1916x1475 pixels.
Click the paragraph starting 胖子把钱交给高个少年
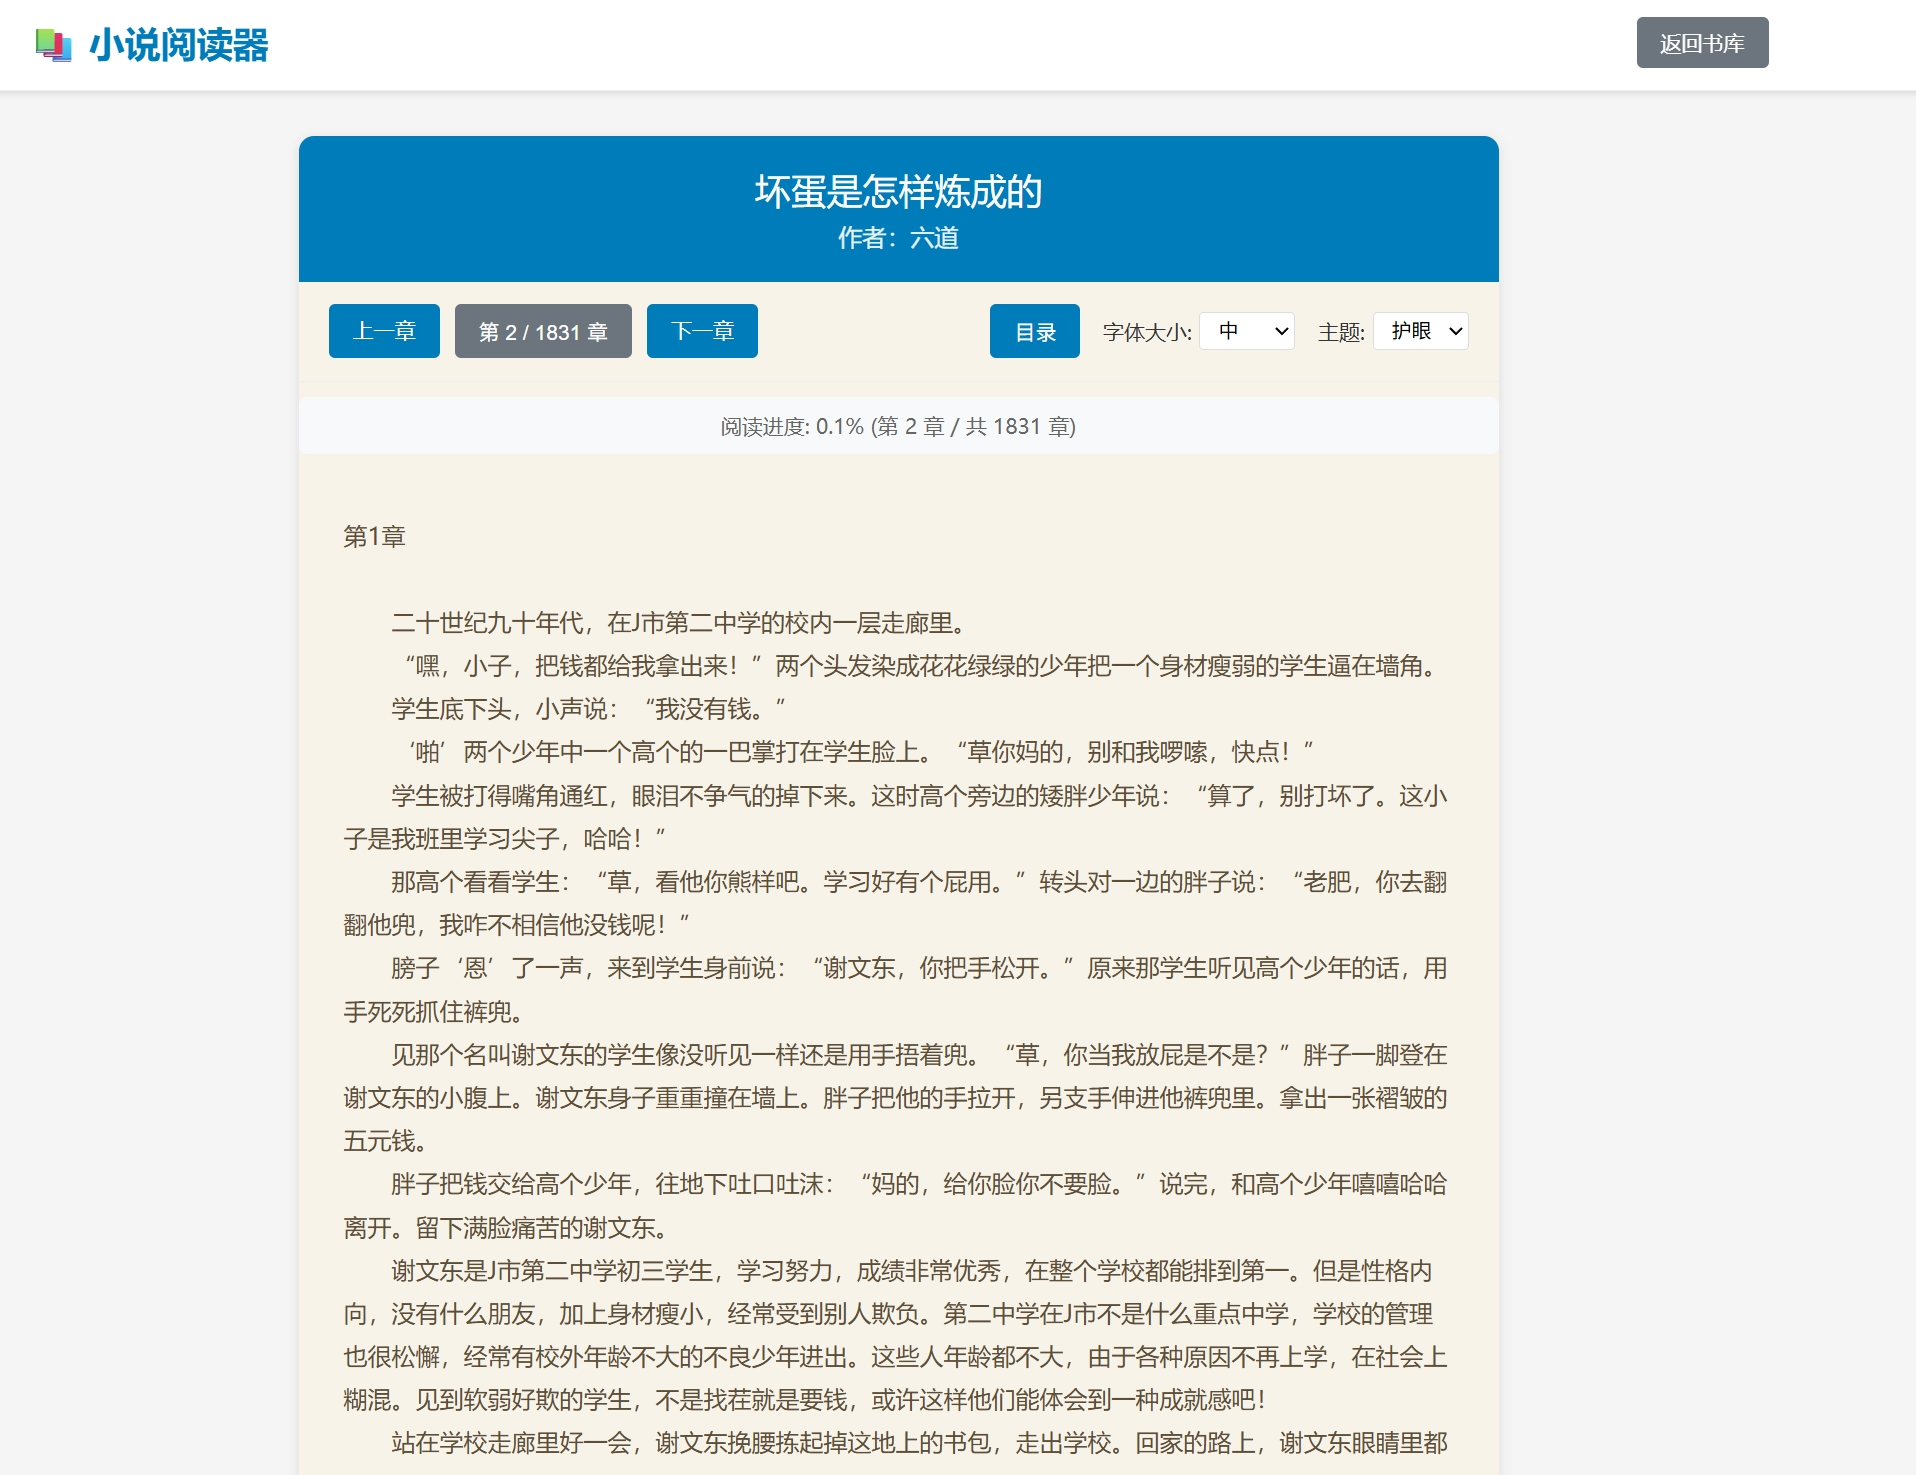click(895, 1206)
